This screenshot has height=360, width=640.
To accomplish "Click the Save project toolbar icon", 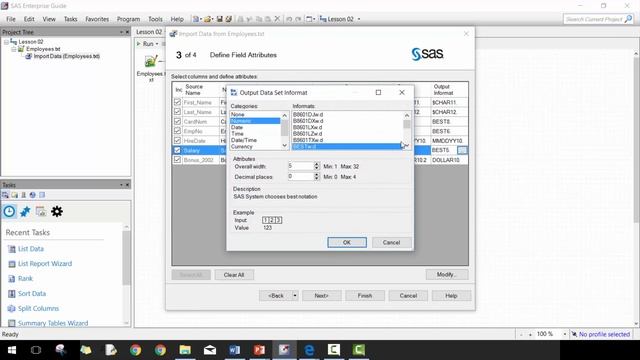I will click(220, 19).
